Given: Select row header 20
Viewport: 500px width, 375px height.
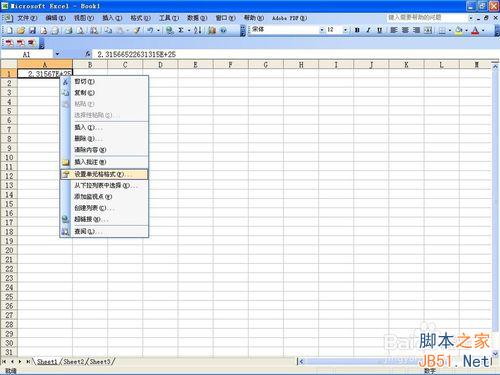Looking at the screenshot, I should pos(9,250).
